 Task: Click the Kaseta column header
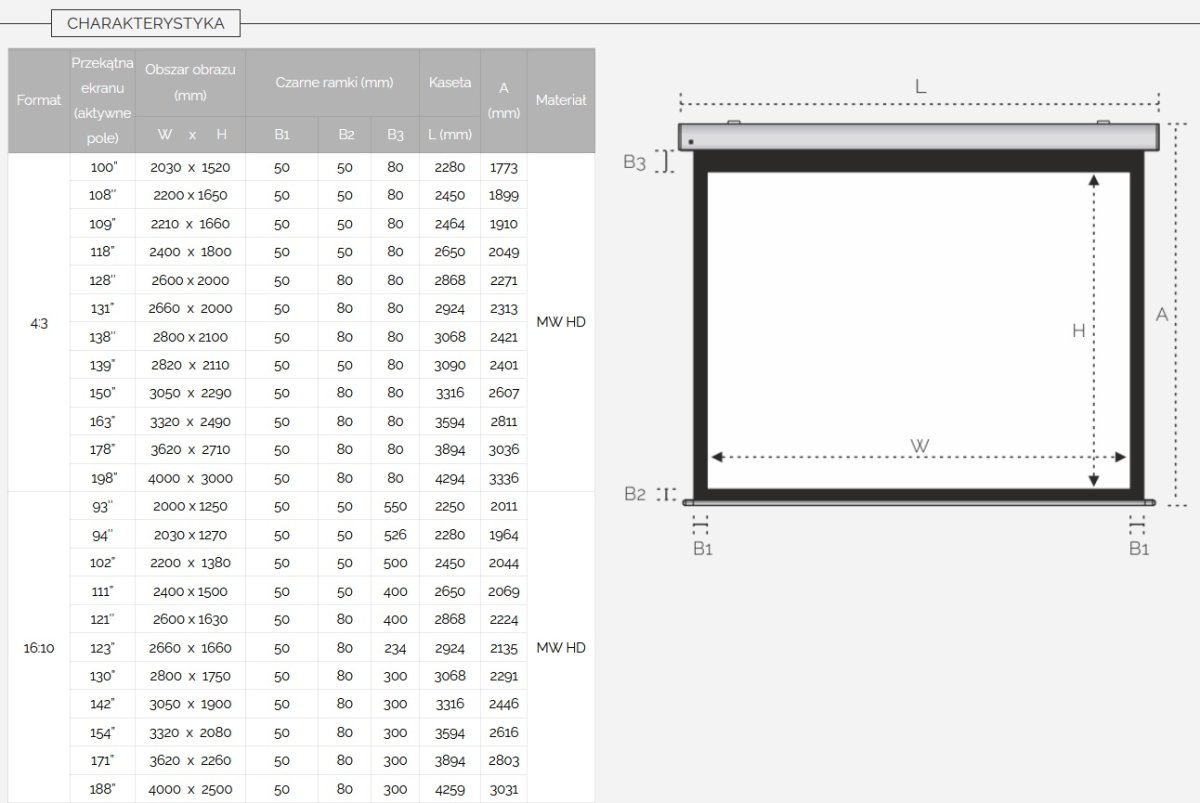(450, 82)
